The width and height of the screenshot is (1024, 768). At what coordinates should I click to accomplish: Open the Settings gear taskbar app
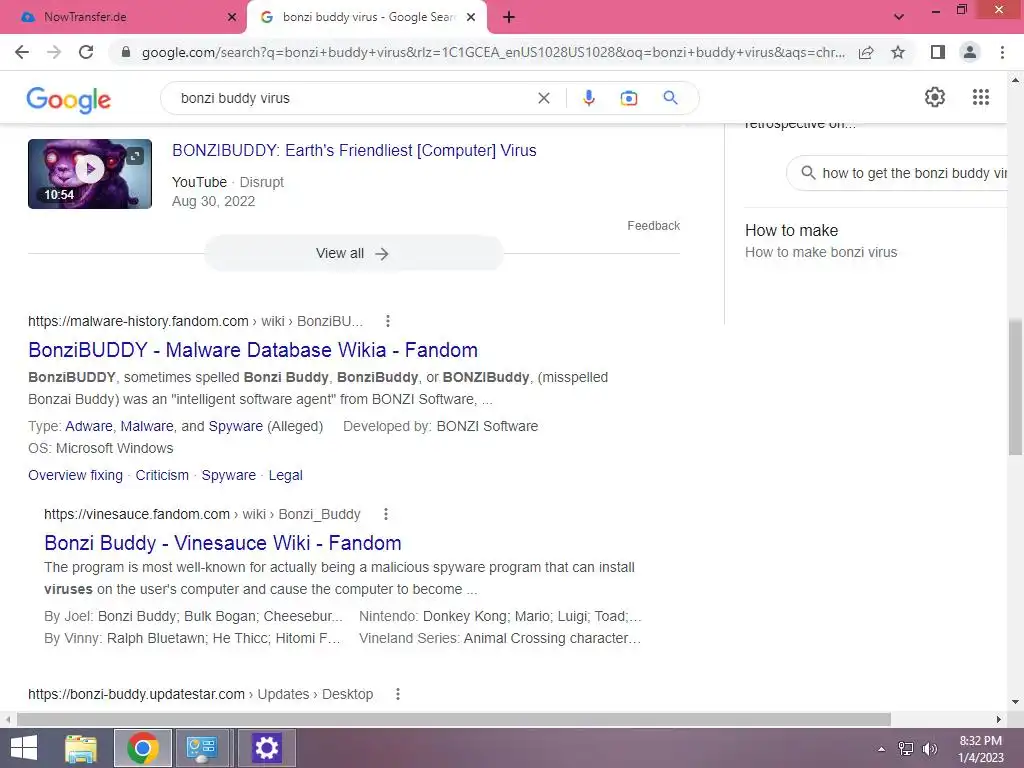[266, 748]
